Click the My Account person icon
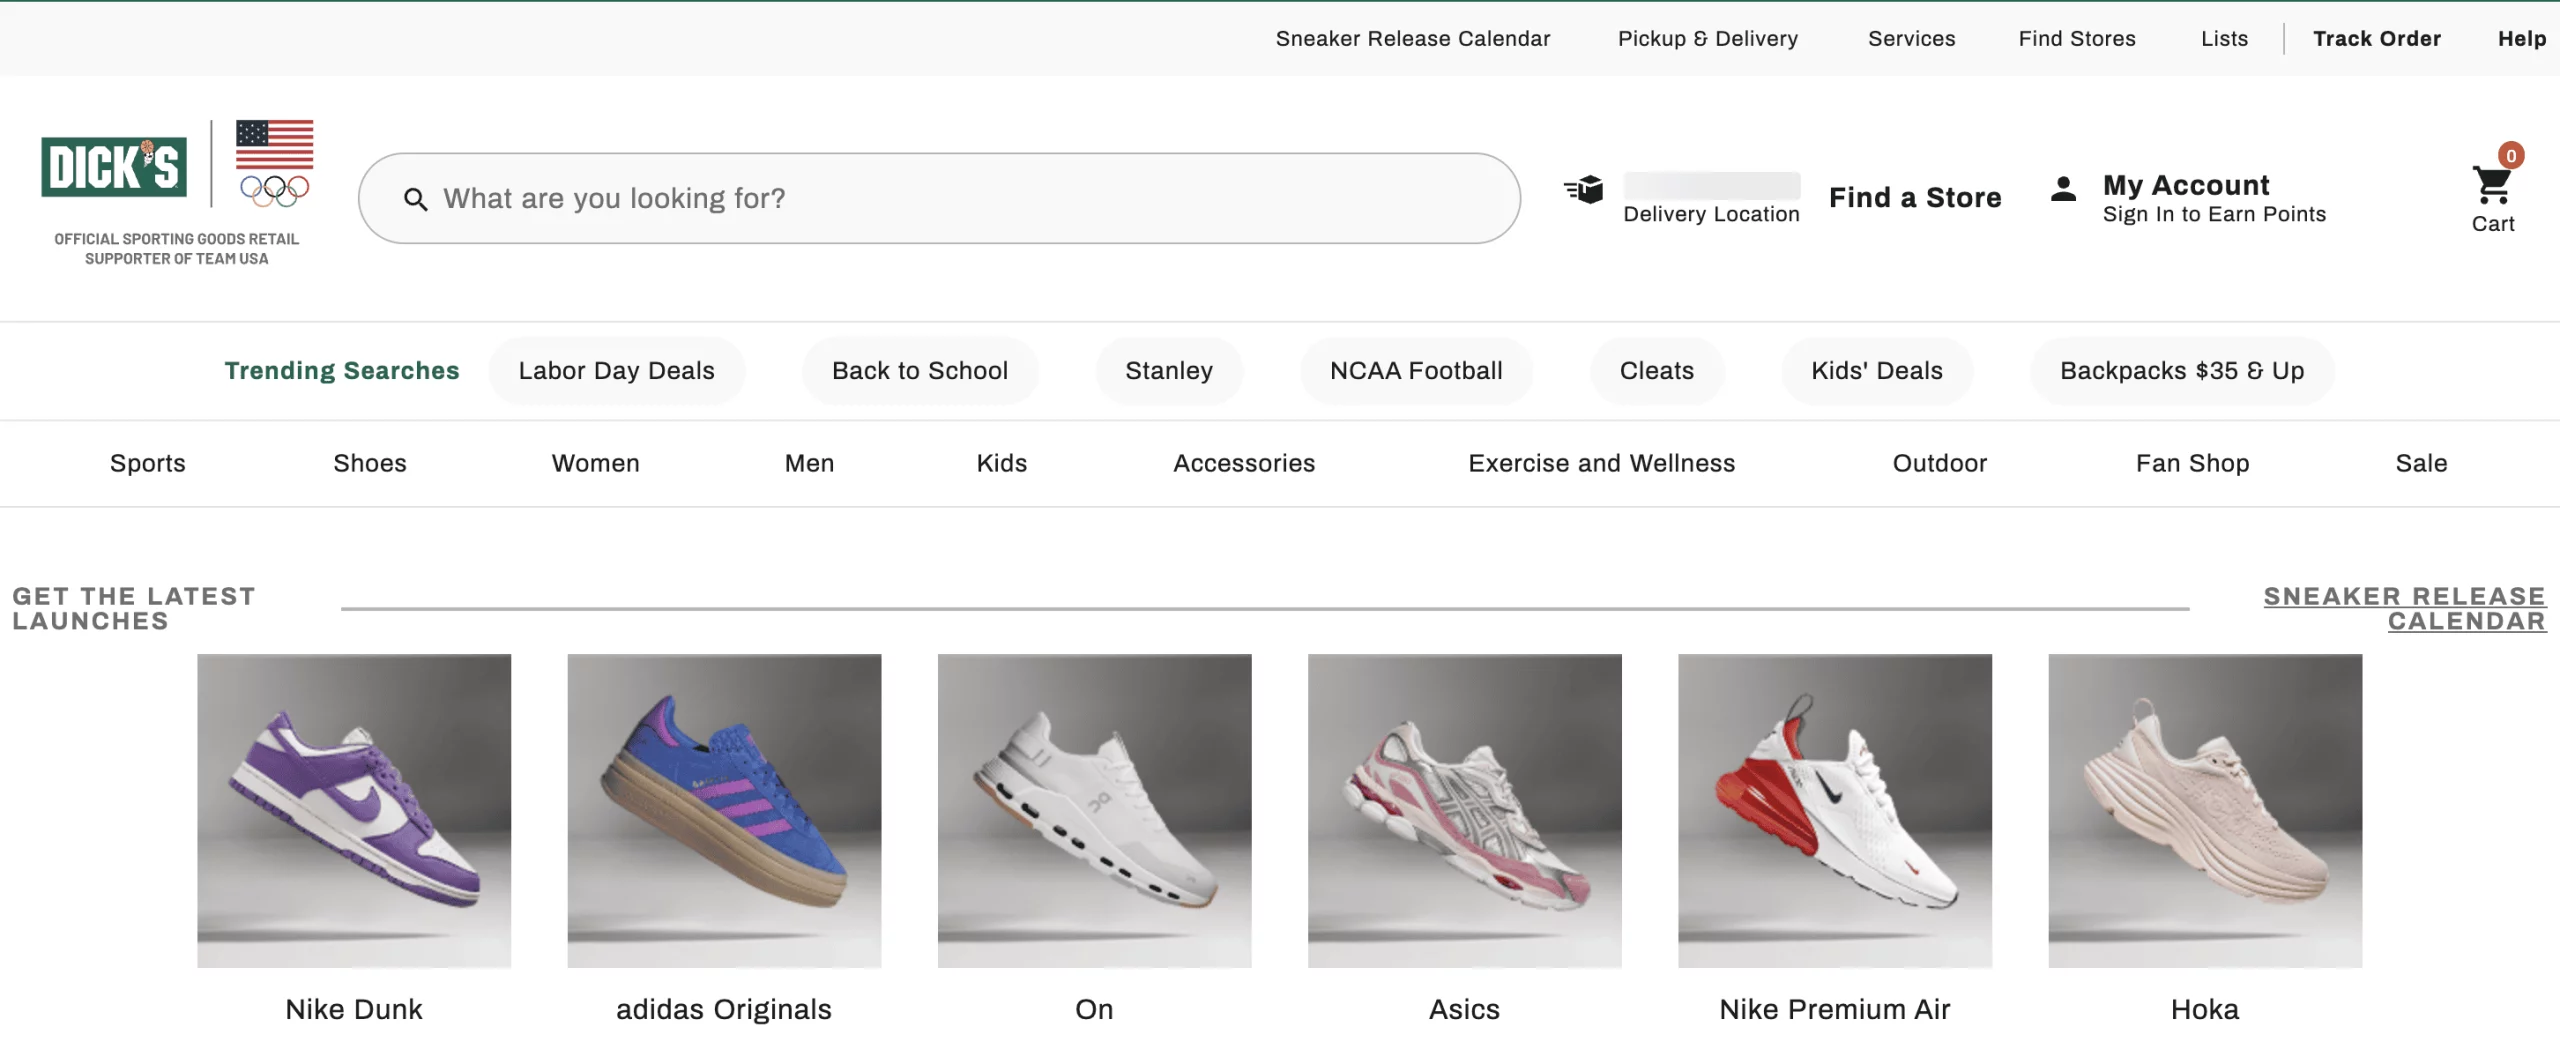This screenshot has width=2560, height=1049. tap(2063, 189)
